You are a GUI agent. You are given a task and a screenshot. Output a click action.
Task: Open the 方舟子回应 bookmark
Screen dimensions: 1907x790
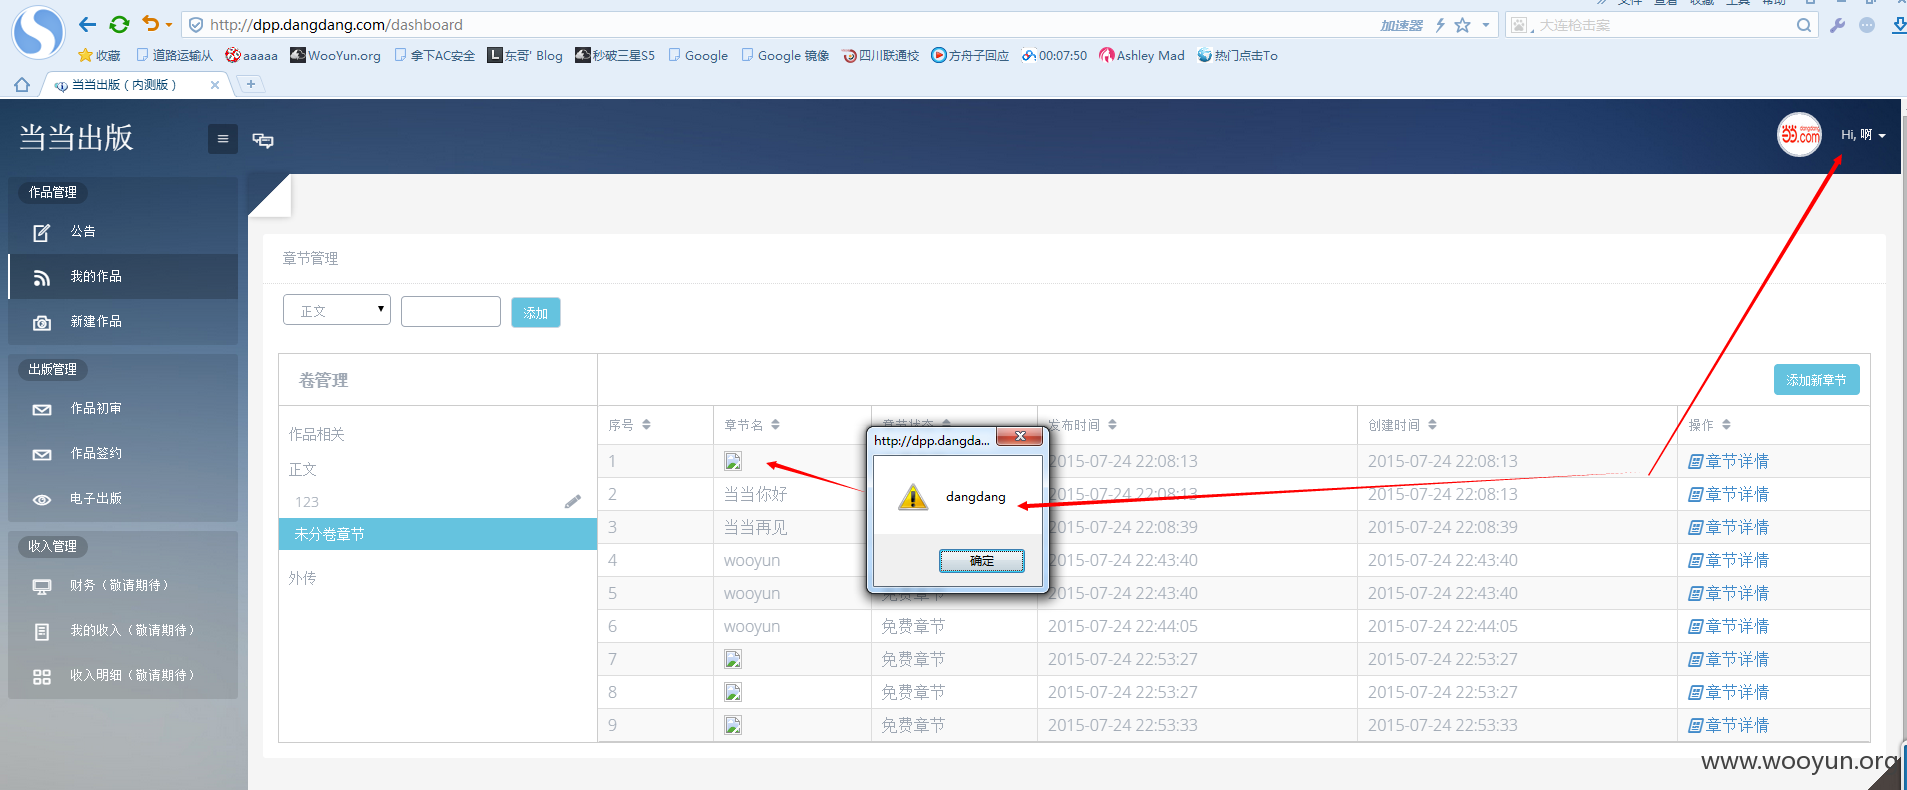point(970,56)
